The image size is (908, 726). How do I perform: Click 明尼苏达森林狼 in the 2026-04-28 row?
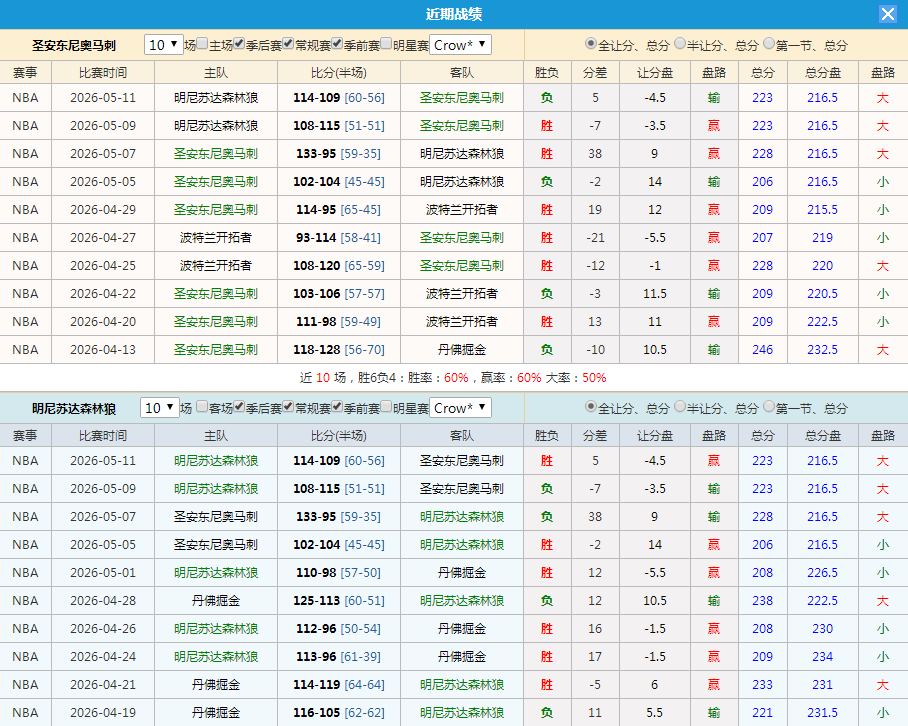462,601
